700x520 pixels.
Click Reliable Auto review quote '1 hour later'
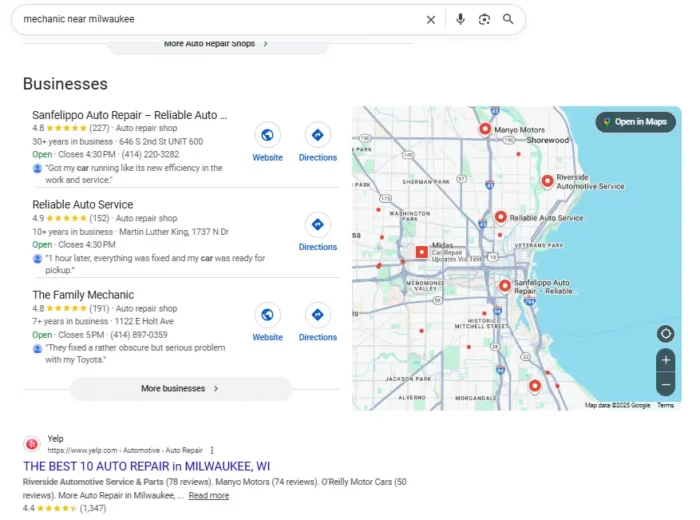click(x=155, y=264)
